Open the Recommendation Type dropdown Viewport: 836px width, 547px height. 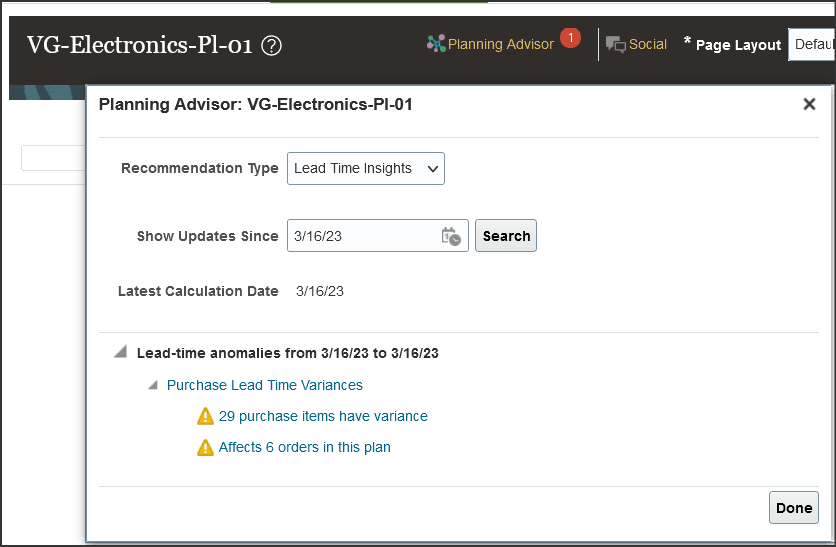click(366, 168)
